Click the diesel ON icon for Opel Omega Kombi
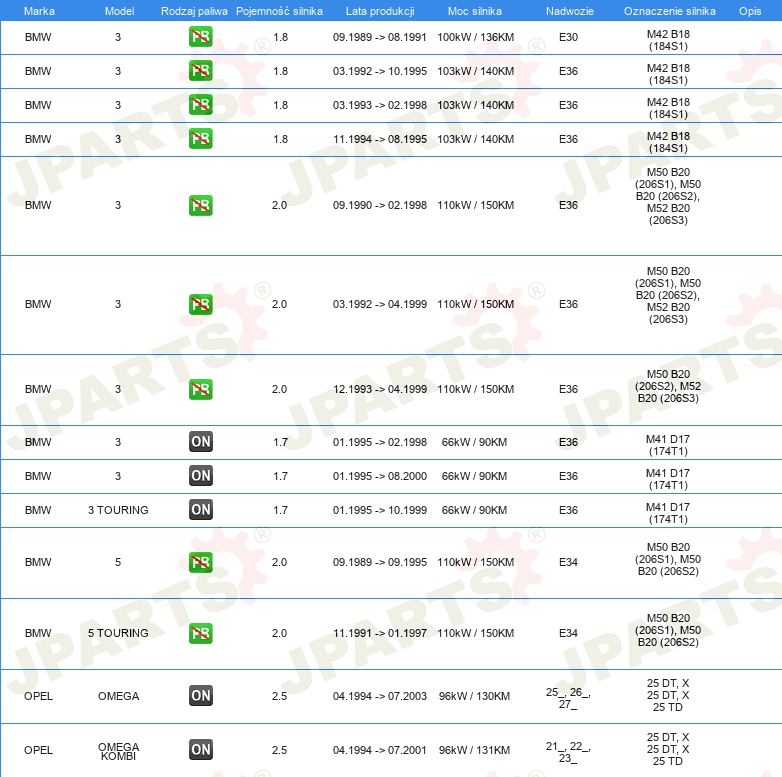 click(200, 749)
